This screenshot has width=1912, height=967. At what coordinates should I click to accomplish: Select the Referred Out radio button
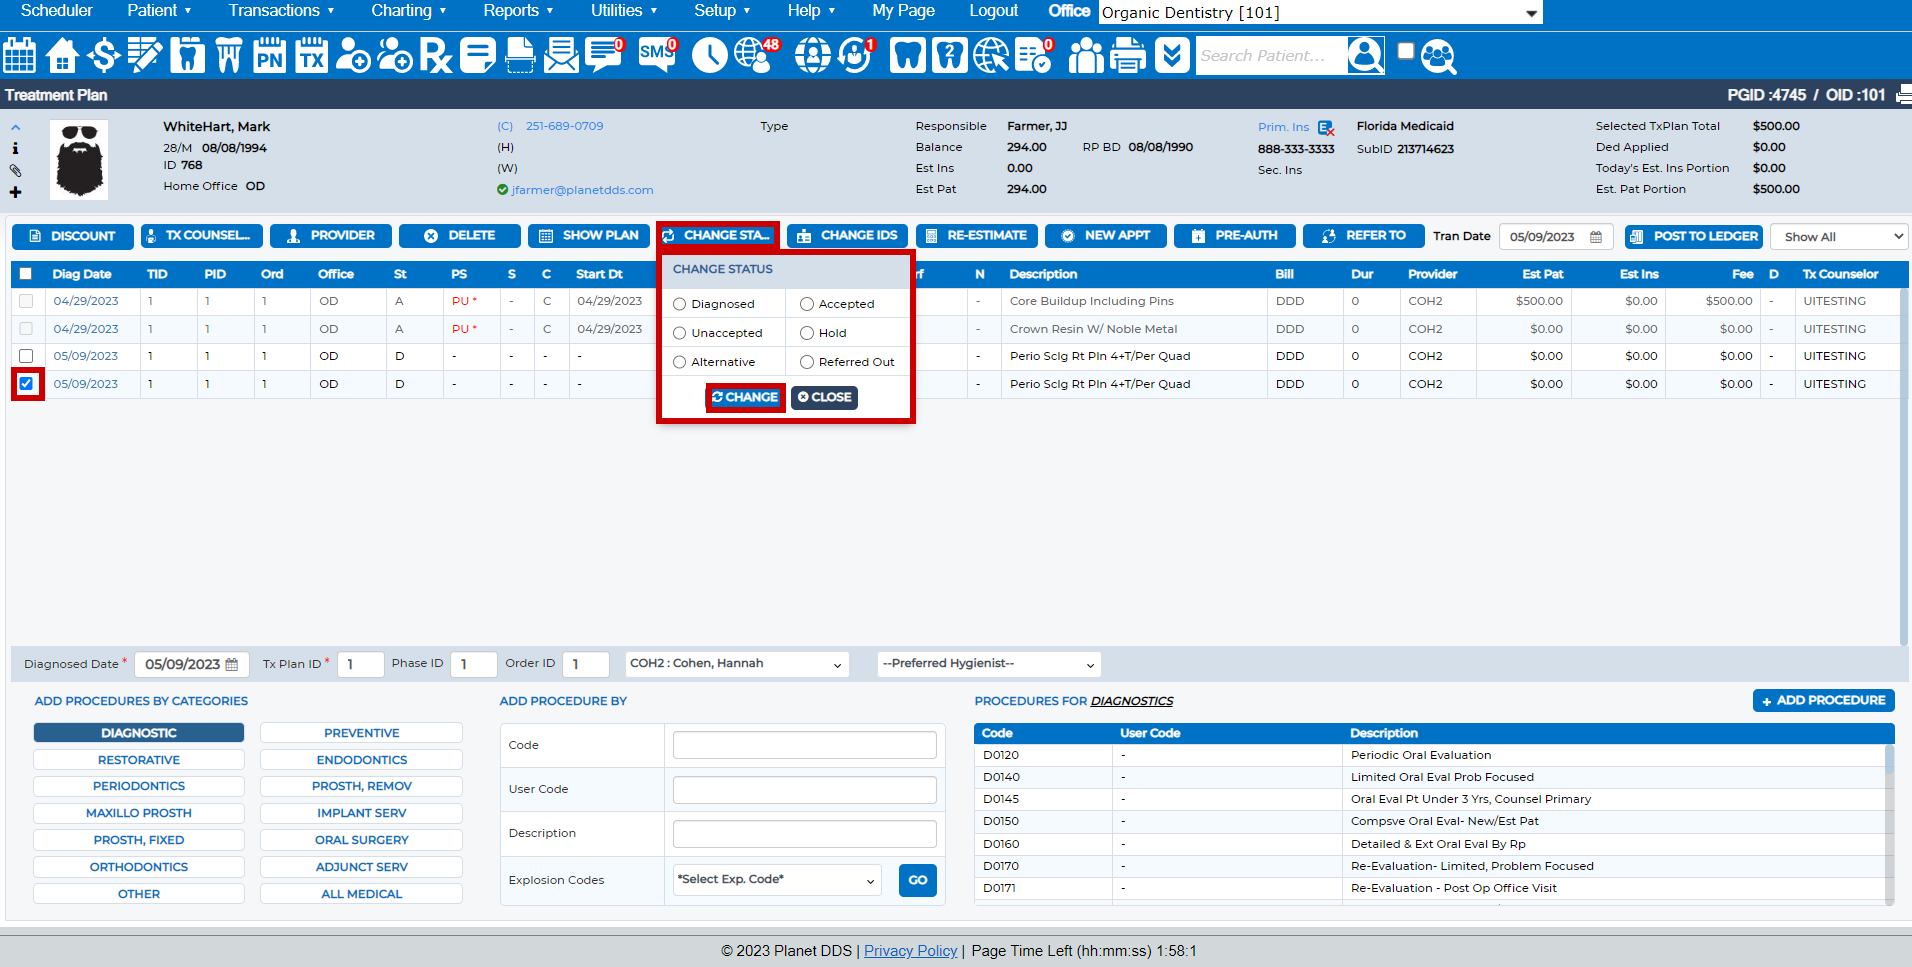[x=807, y=362]
